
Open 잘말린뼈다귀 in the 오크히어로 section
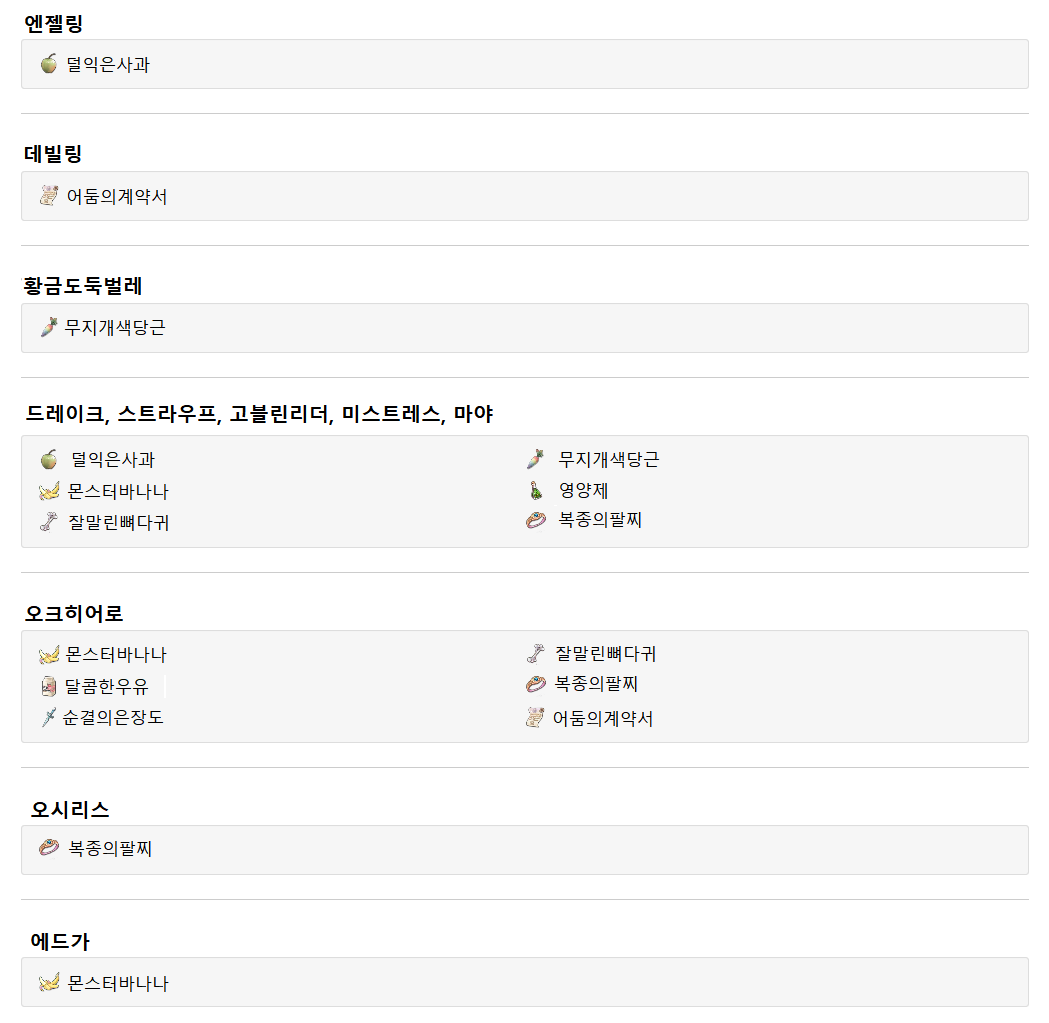[x=605, y=654]
